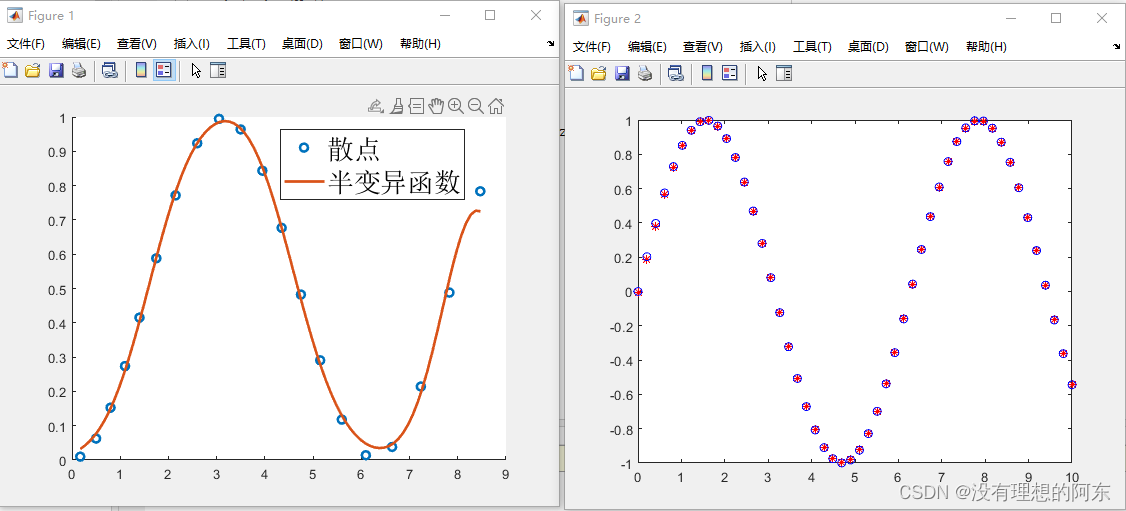Open 窗口(W) menu in Figure 2
This screenshot has height=511, width=1126.
tap(926, 47)
